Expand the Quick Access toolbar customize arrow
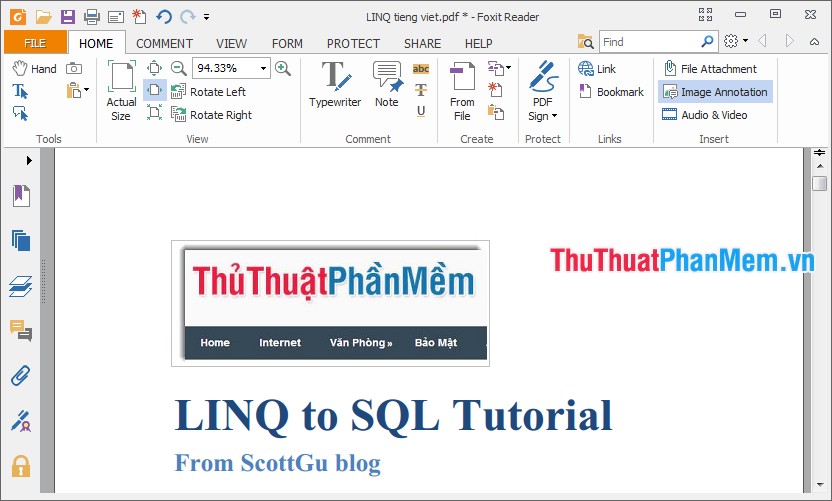The width and height of the screenshot is (832, 501). (x=206, y=17)
